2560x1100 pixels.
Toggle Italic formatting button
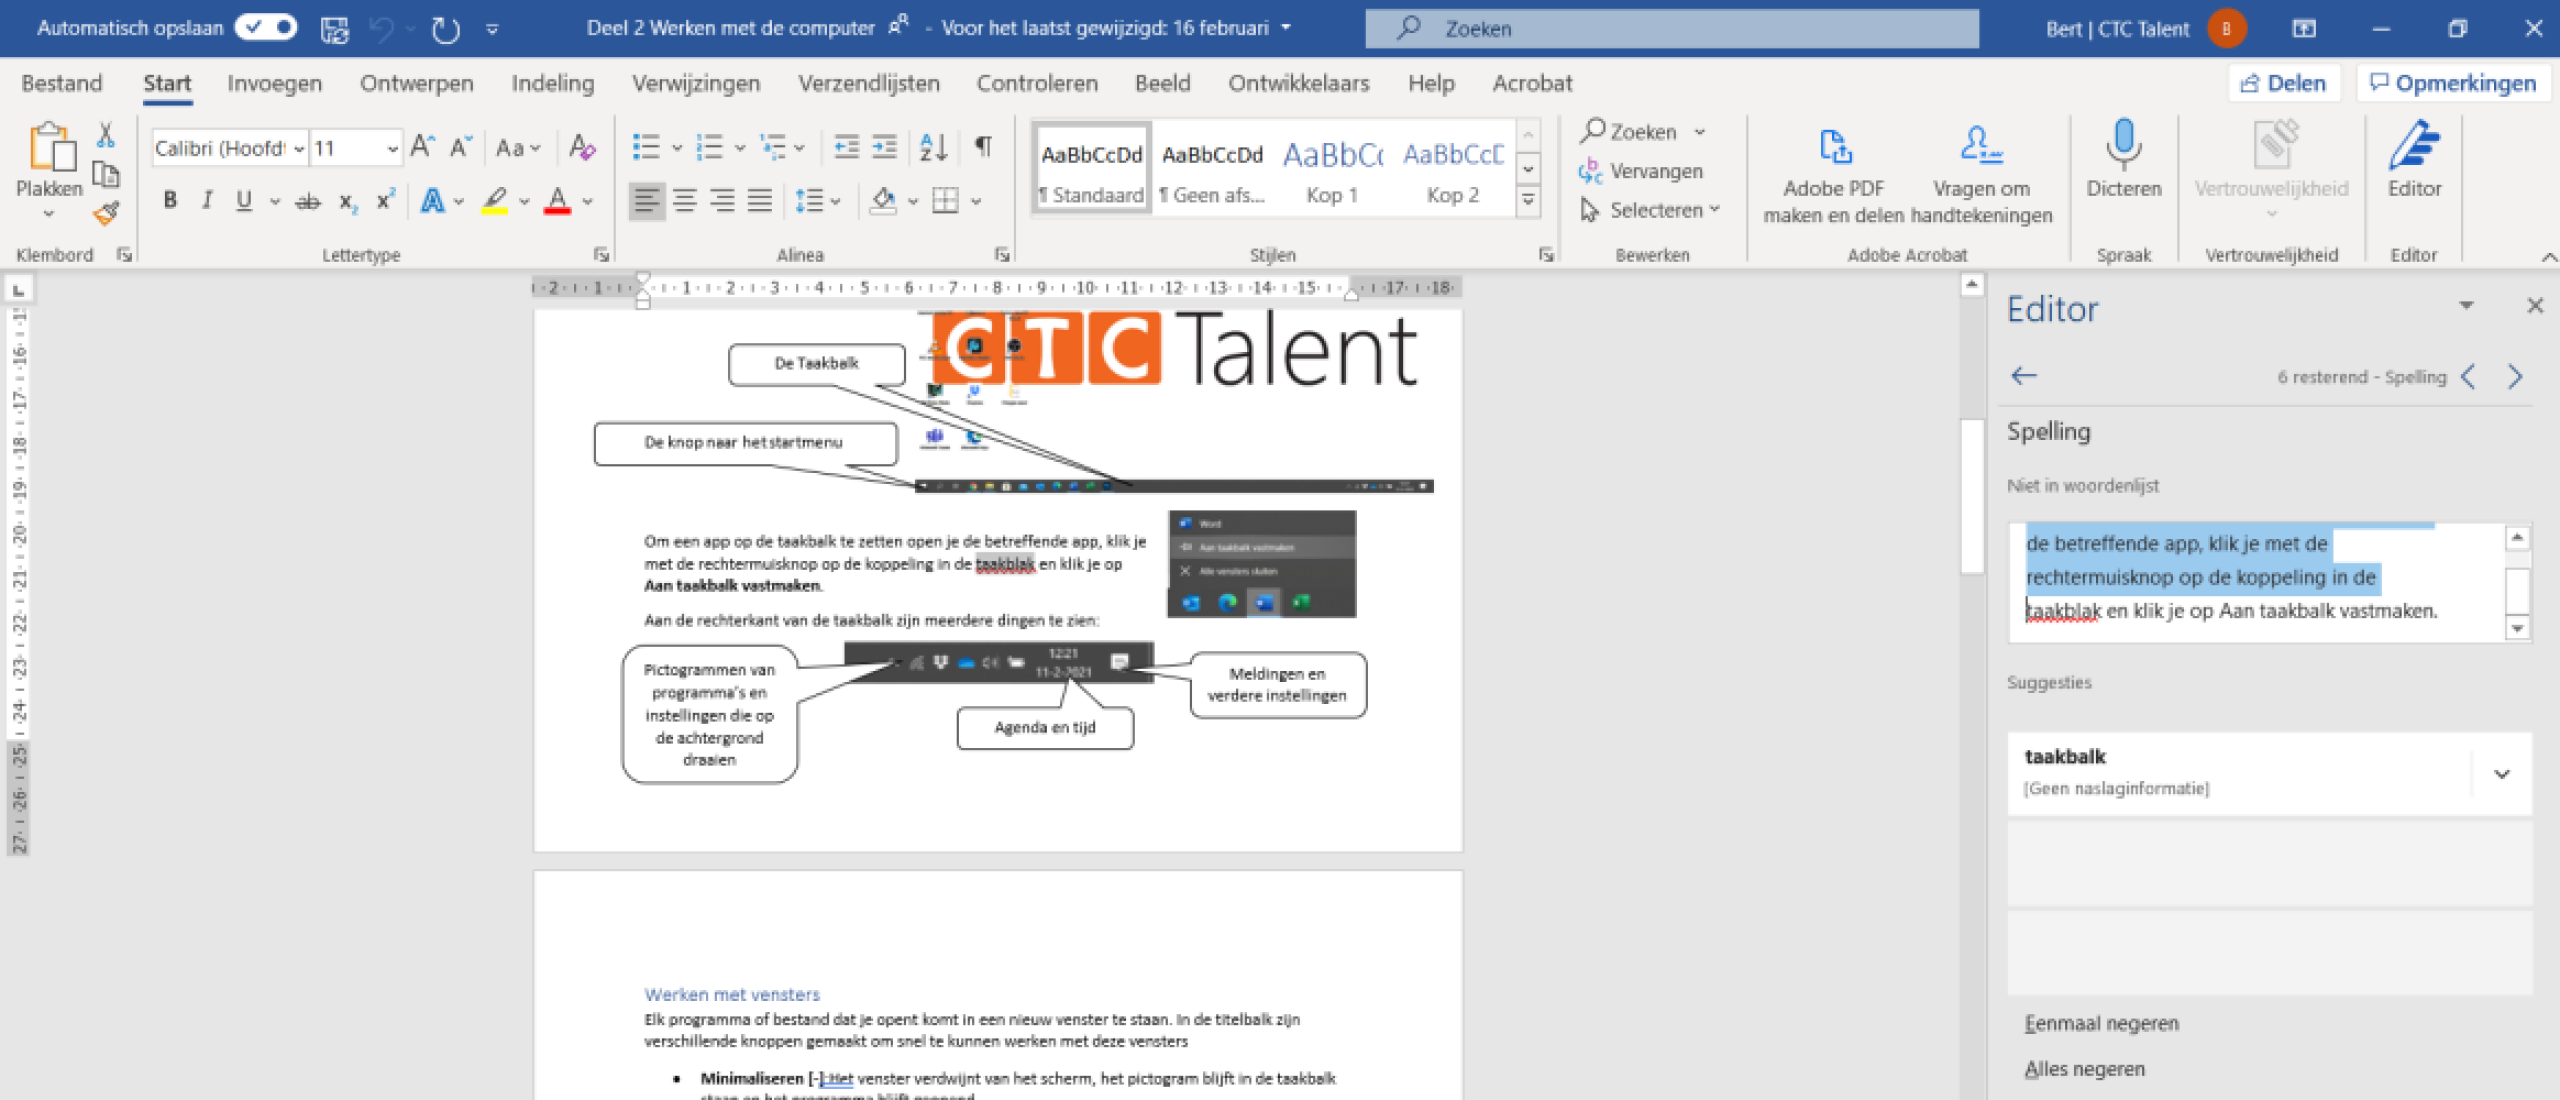click(x=207, y=200)
